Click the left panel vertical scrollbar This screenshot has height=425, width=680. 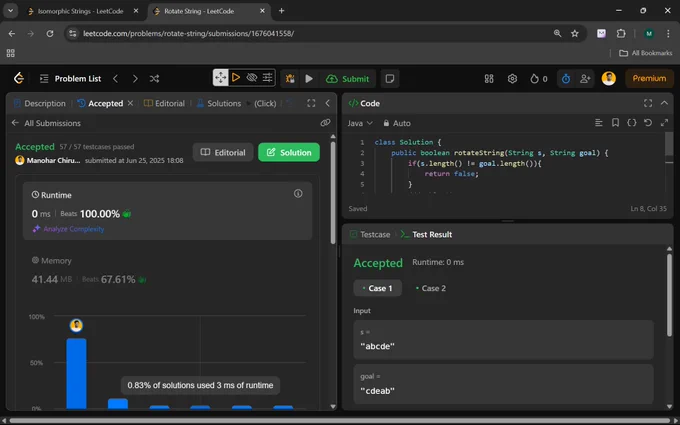333,193
